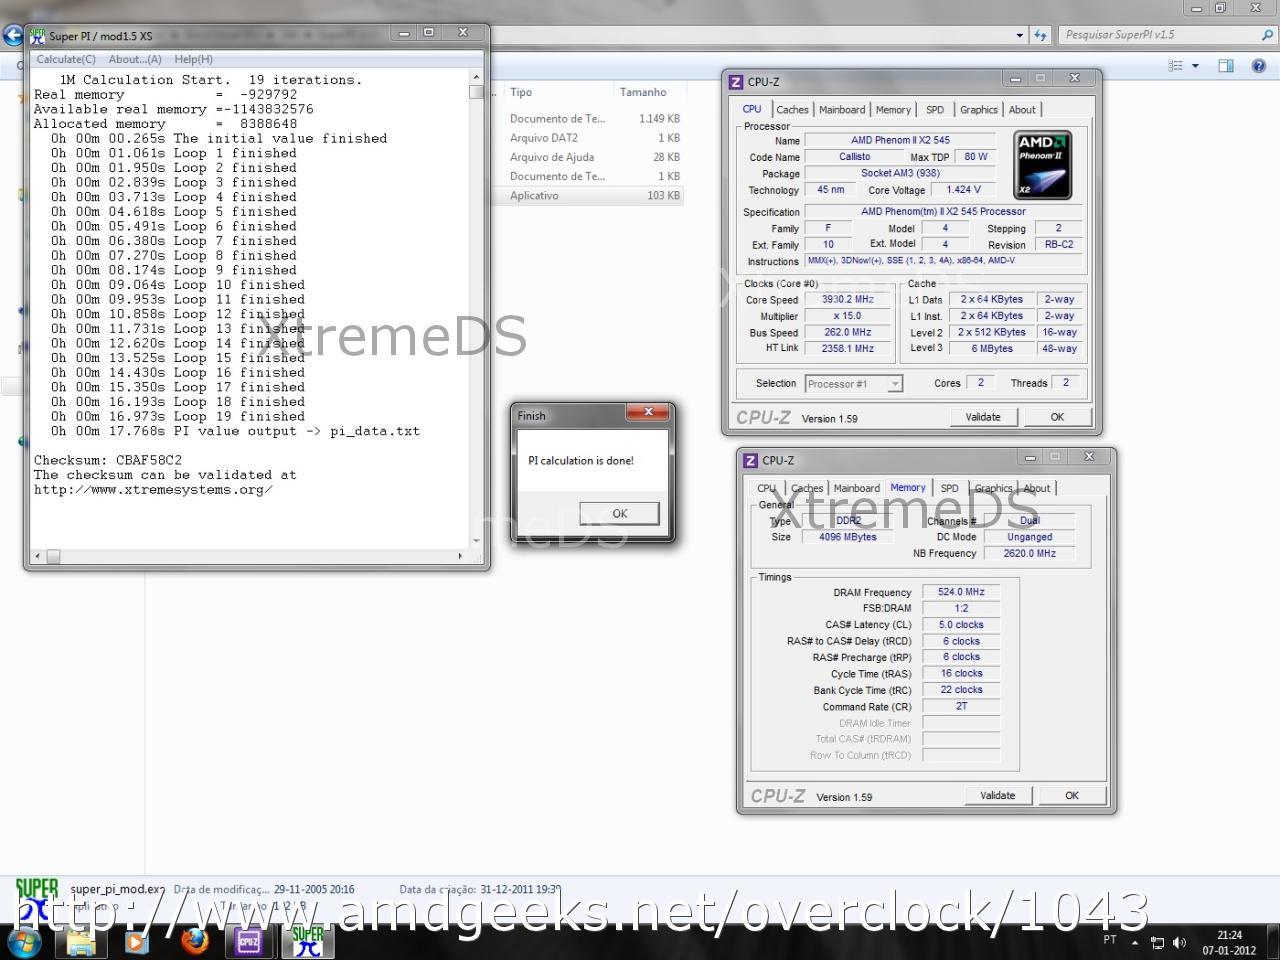The height and width of the screenshot is (960, 1280).
Task: Switch to CPU-Z taskbar button
Action: (x=249, y=941)
